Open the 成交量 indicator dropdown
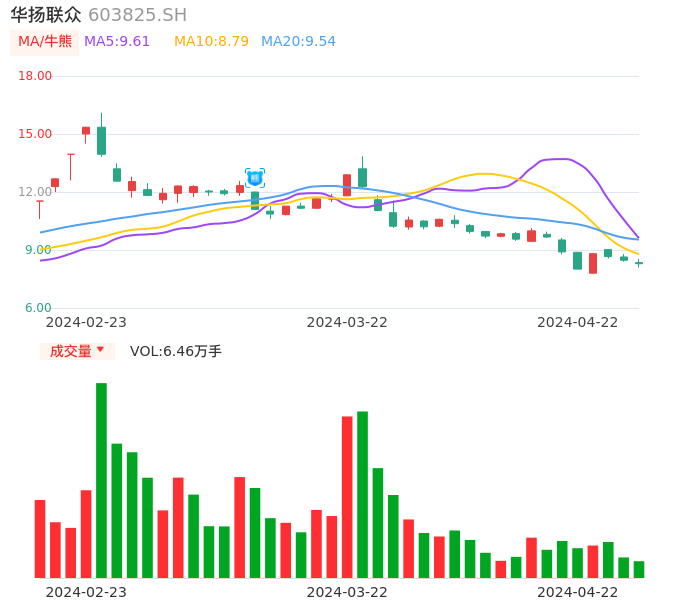The width and height of the screenshot is (686, 606). (77, 351)
